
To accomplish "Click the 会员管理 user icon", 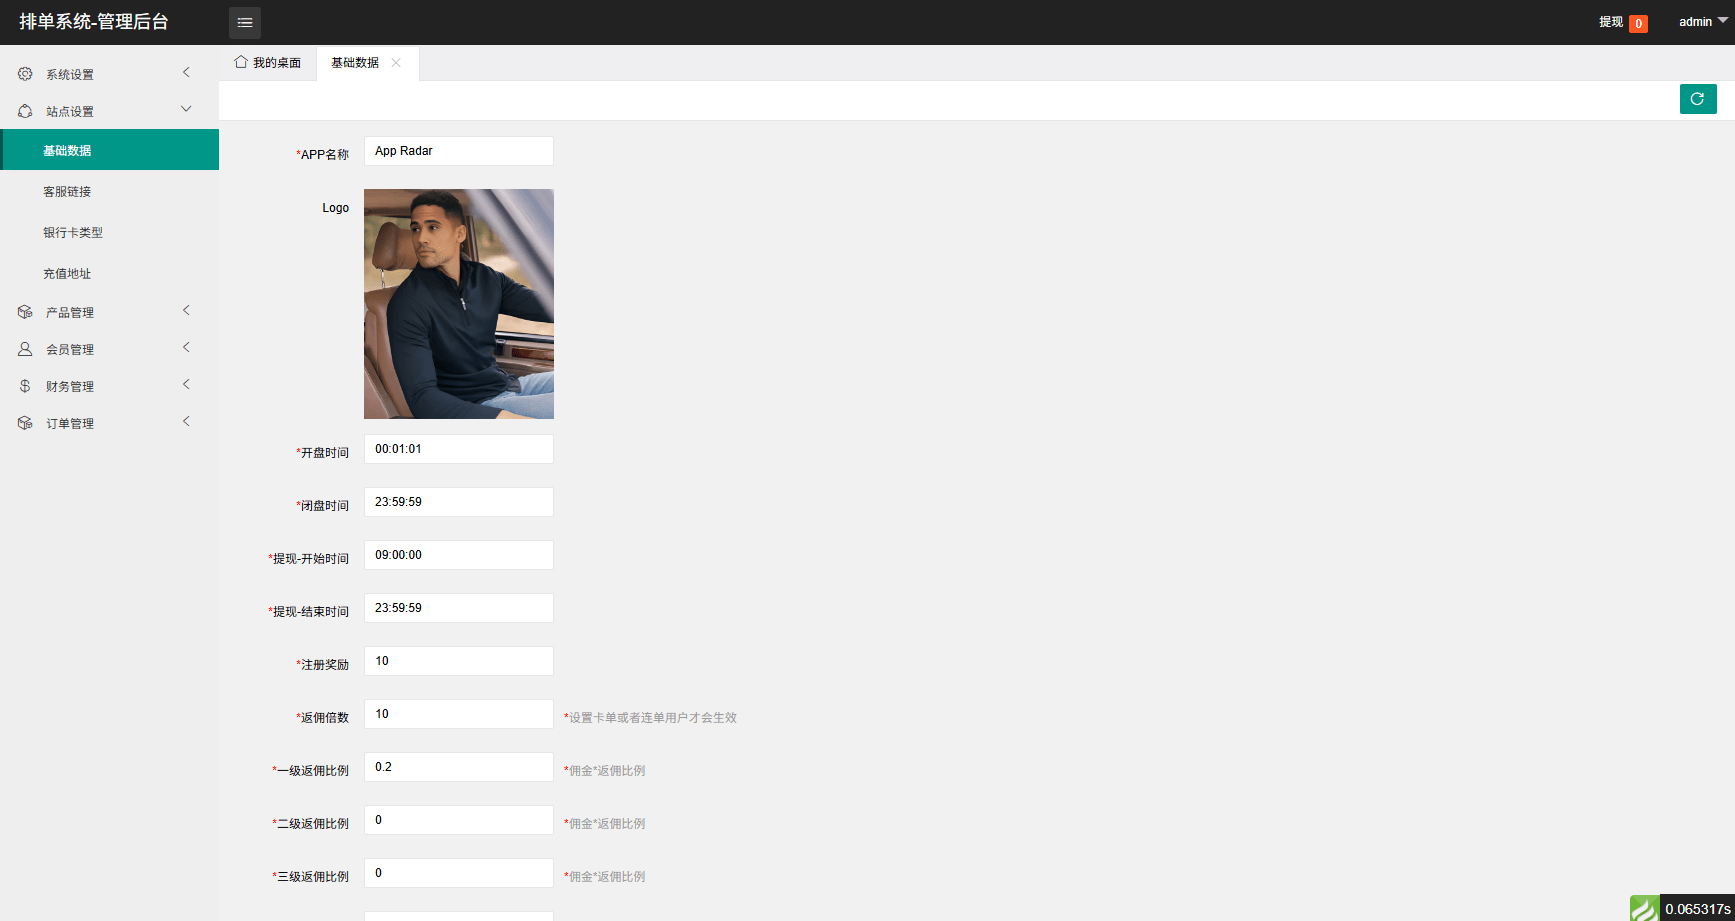I will (x=25, y=349).
